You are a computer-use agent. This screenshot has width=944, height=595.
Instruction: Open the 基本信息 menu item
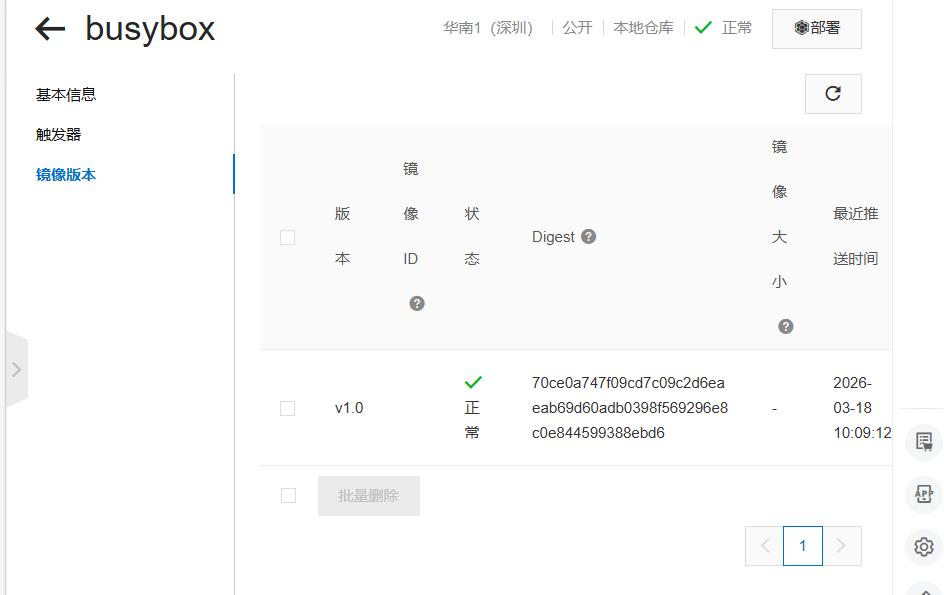66,95
